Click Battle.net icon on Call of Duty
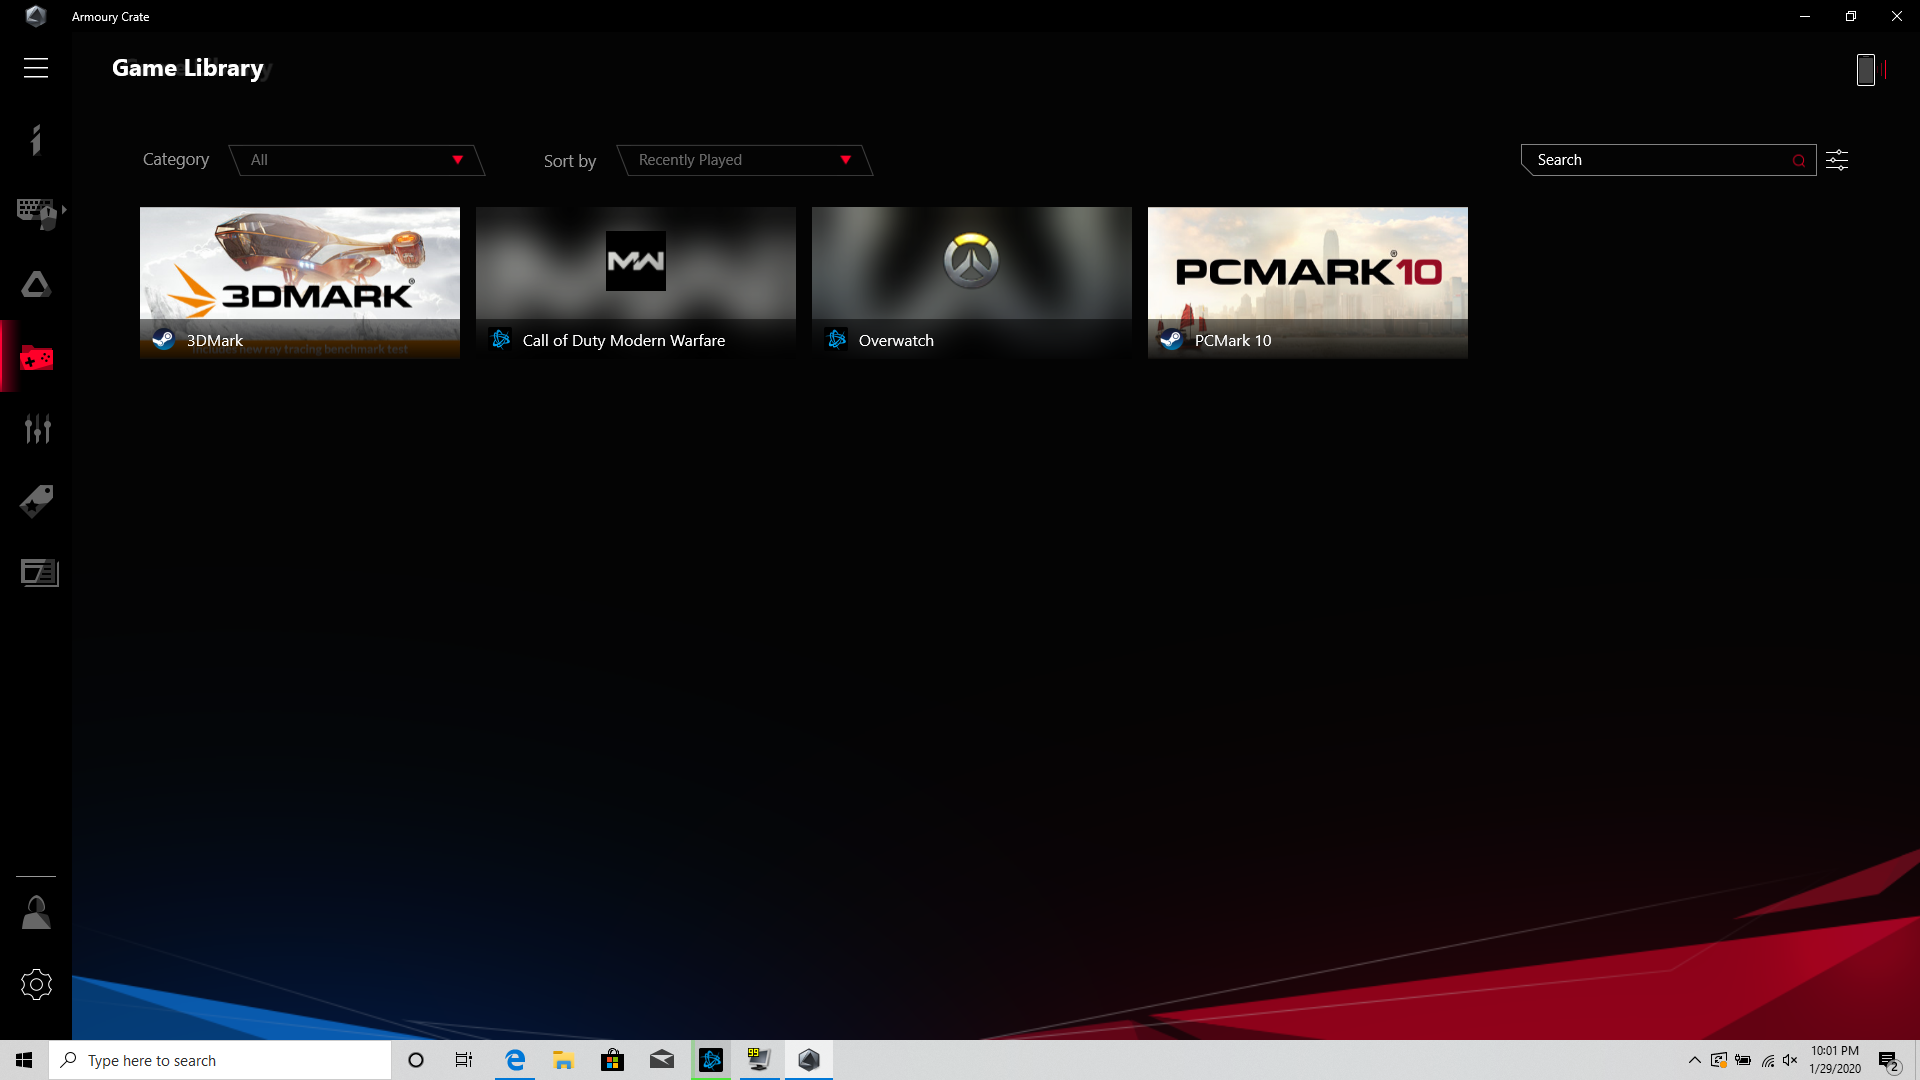Screen dimensions: 1920x1080 coord(501,340)
